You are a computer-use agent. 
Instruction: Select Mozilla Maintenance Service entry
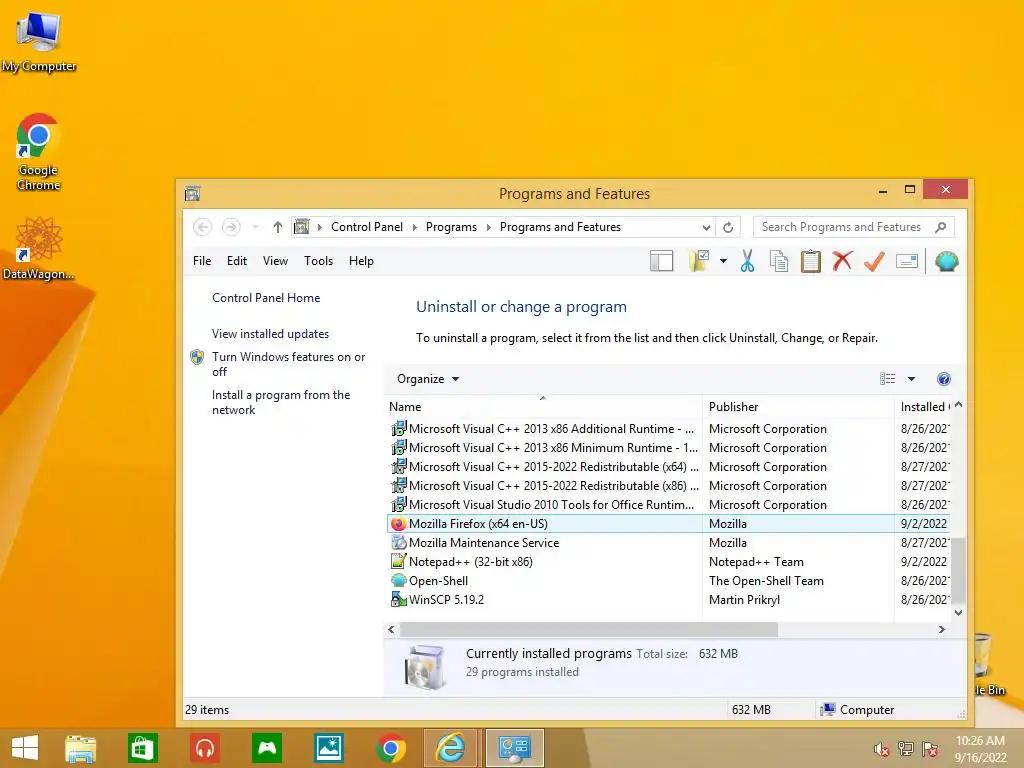click(x=667, y=543)
